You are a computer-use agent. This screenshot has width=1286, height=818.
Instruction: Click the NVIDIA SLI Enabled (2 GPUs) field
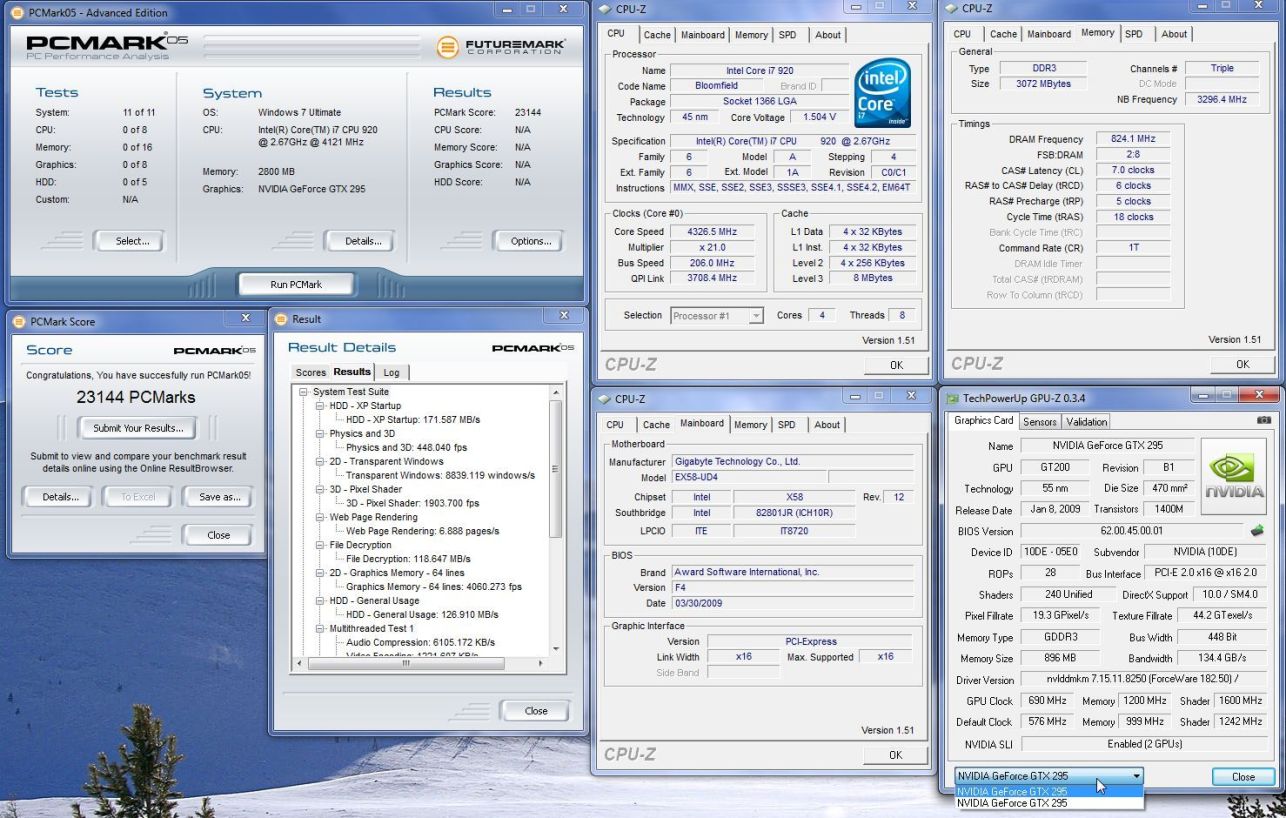coord(1144,744)
